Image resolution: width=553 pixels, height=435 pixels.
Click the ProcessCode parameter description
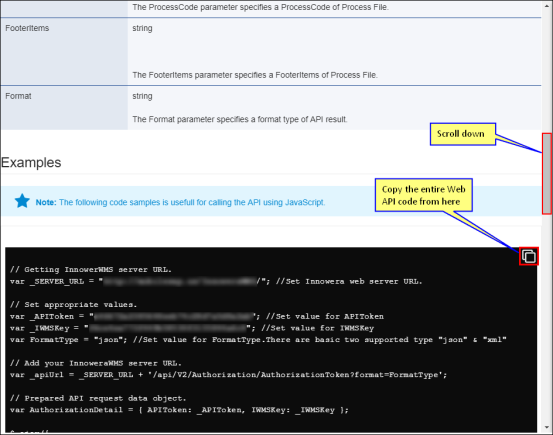tap(261, 7)
